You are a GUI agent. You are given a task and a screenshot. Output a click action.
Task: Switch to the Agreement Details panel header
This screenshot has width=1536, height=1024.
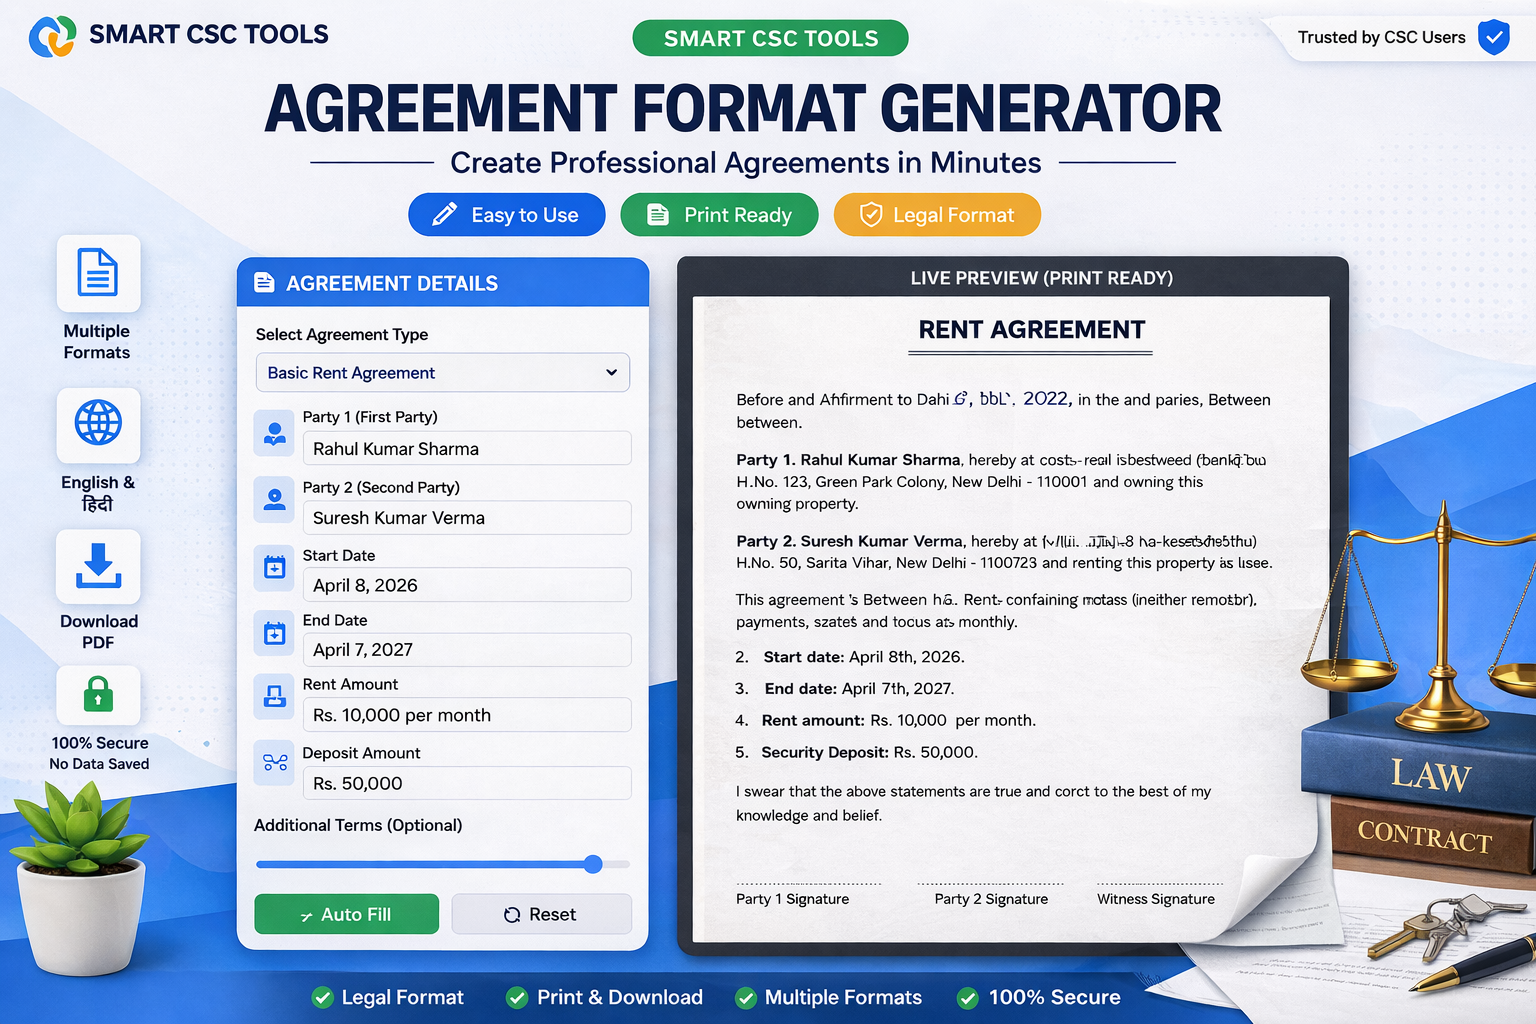point(392,283)
